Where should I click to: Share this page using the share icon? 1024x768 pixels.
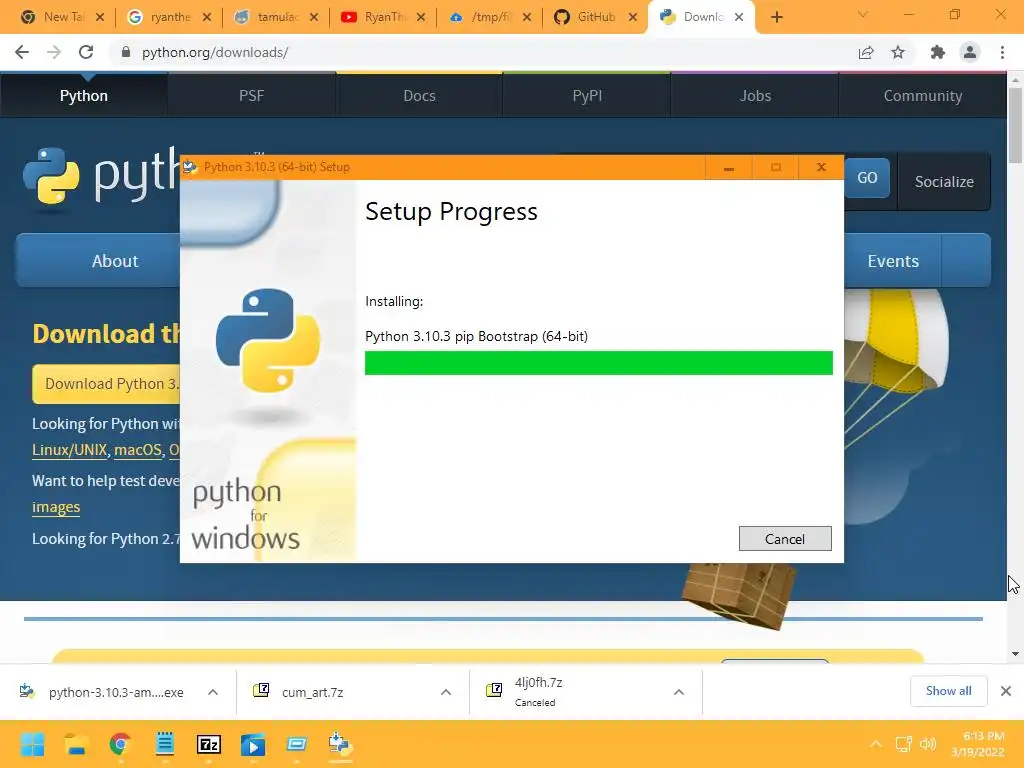point(866,52)
